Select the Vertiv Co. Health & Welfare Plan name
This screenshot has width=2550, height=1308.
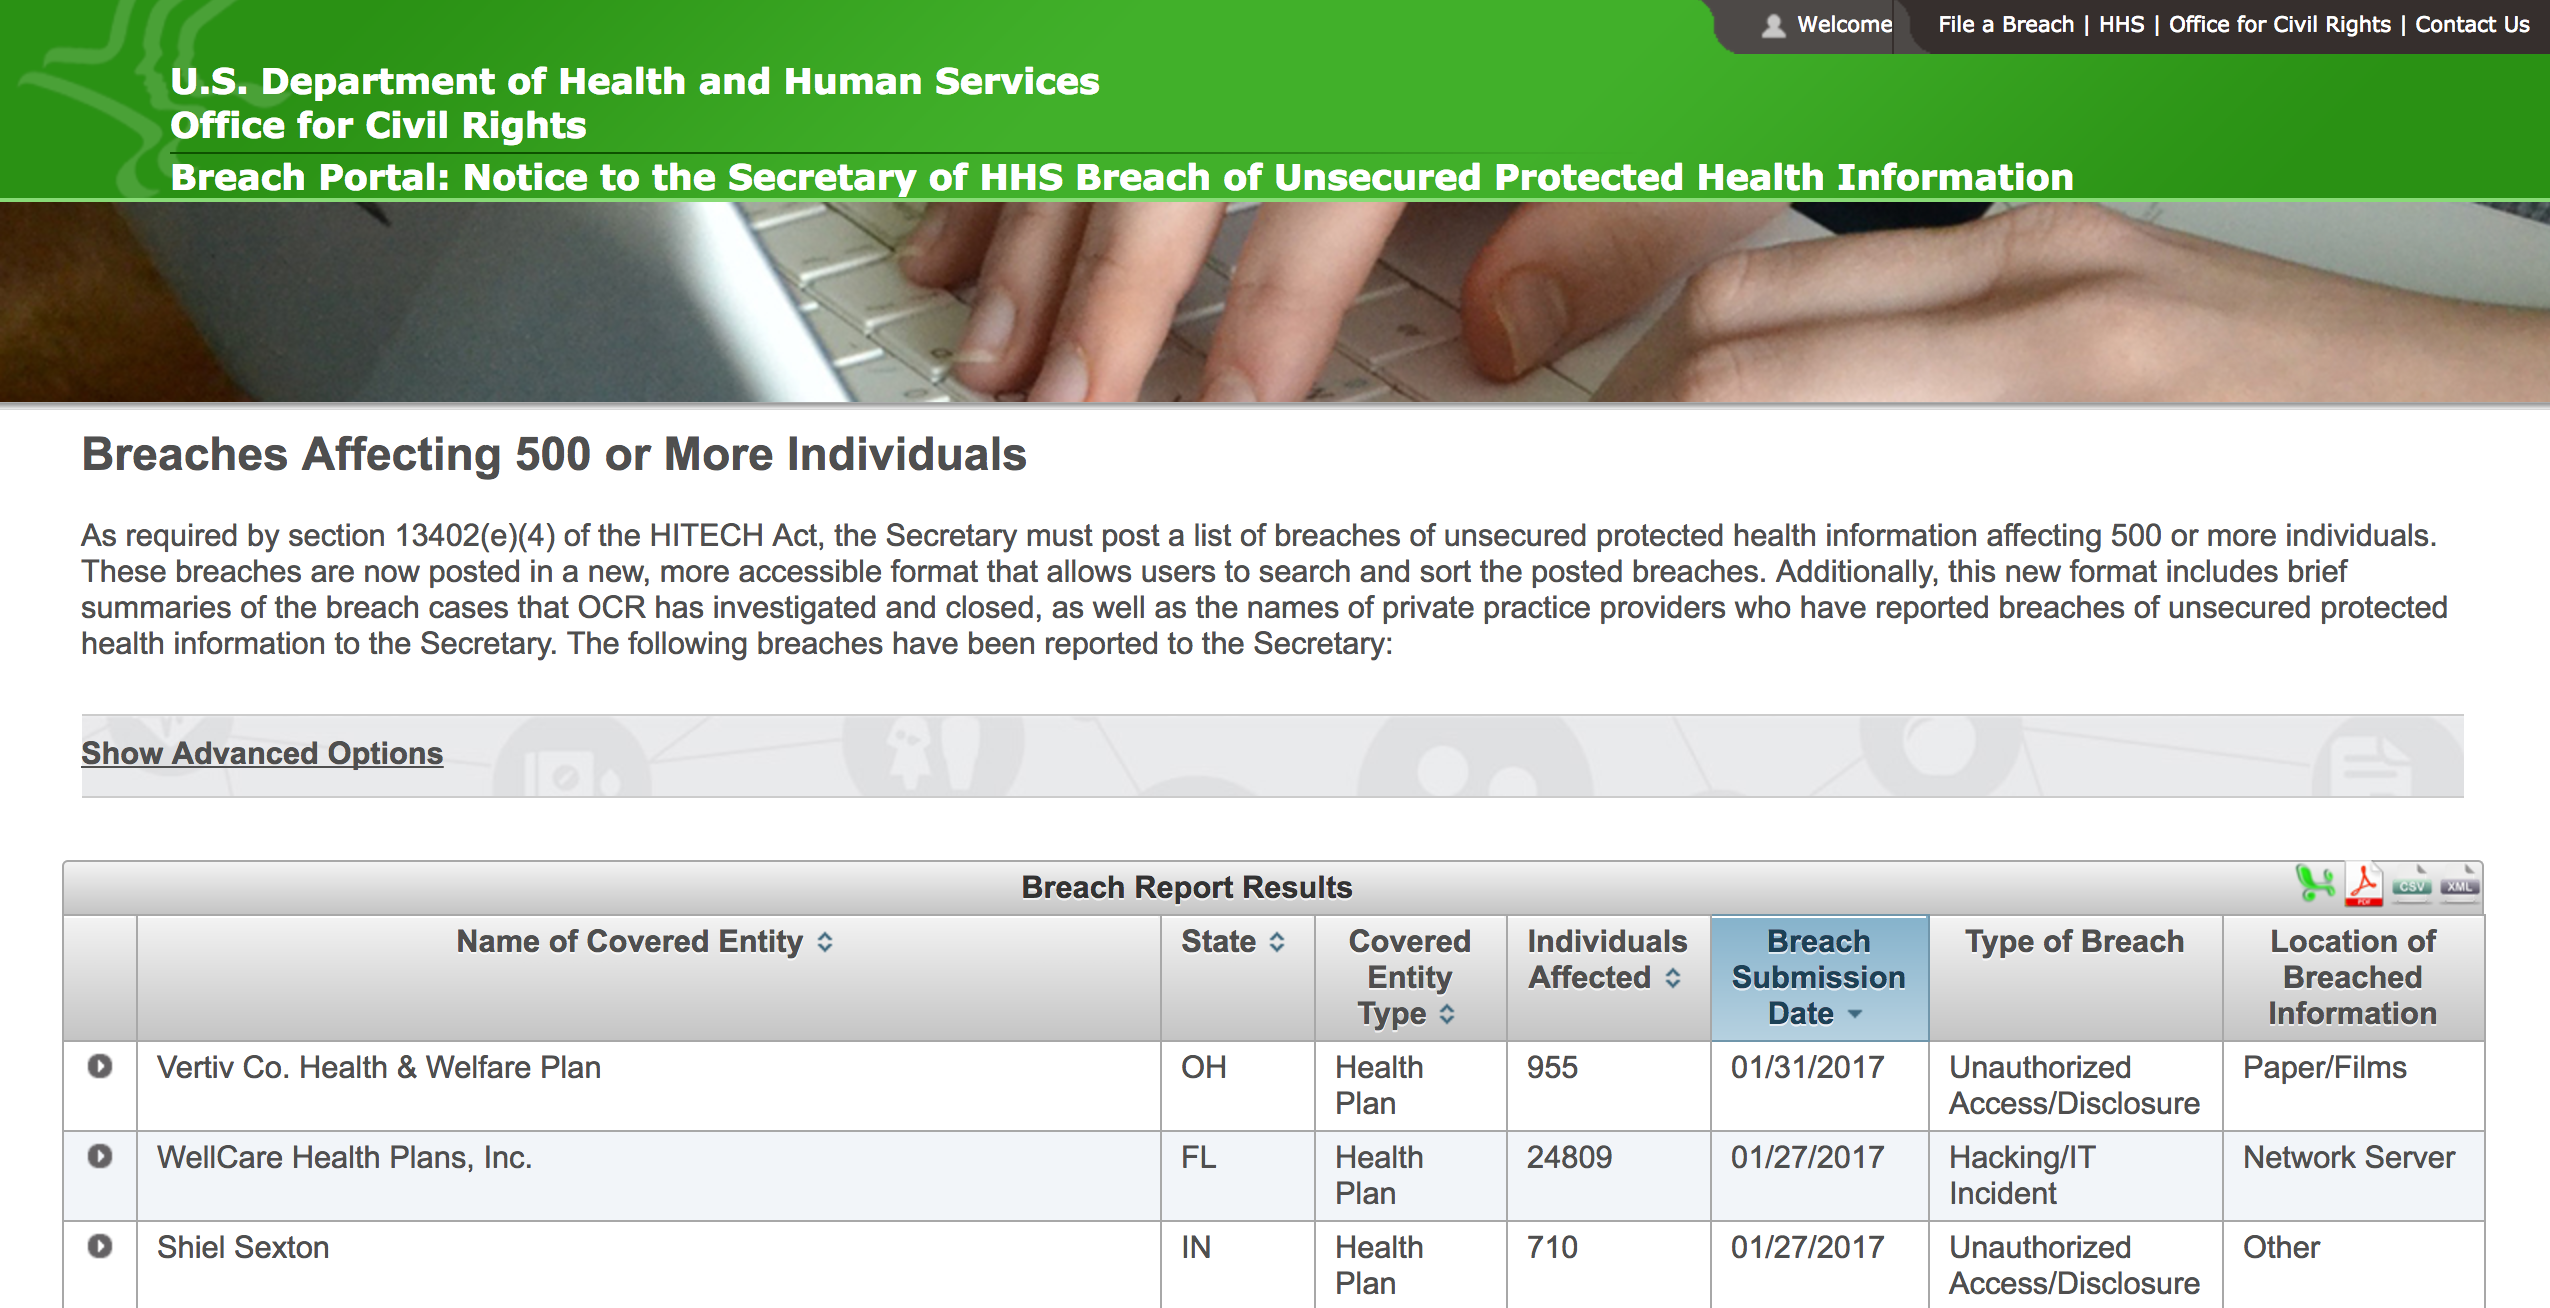pos(379,1067)
